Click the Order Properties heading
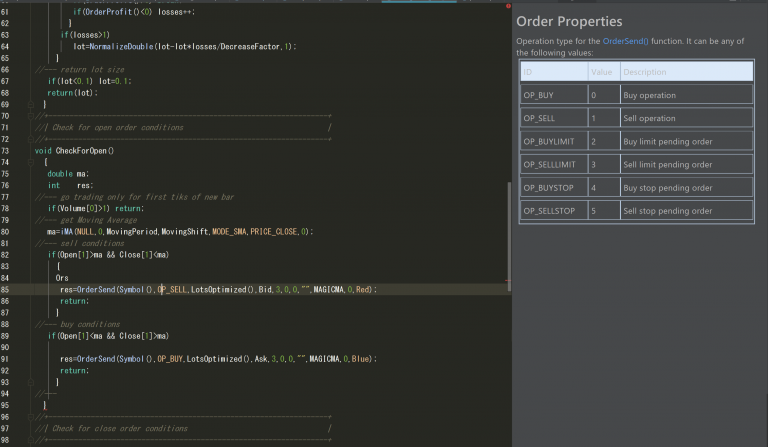 tap(568, 21)
